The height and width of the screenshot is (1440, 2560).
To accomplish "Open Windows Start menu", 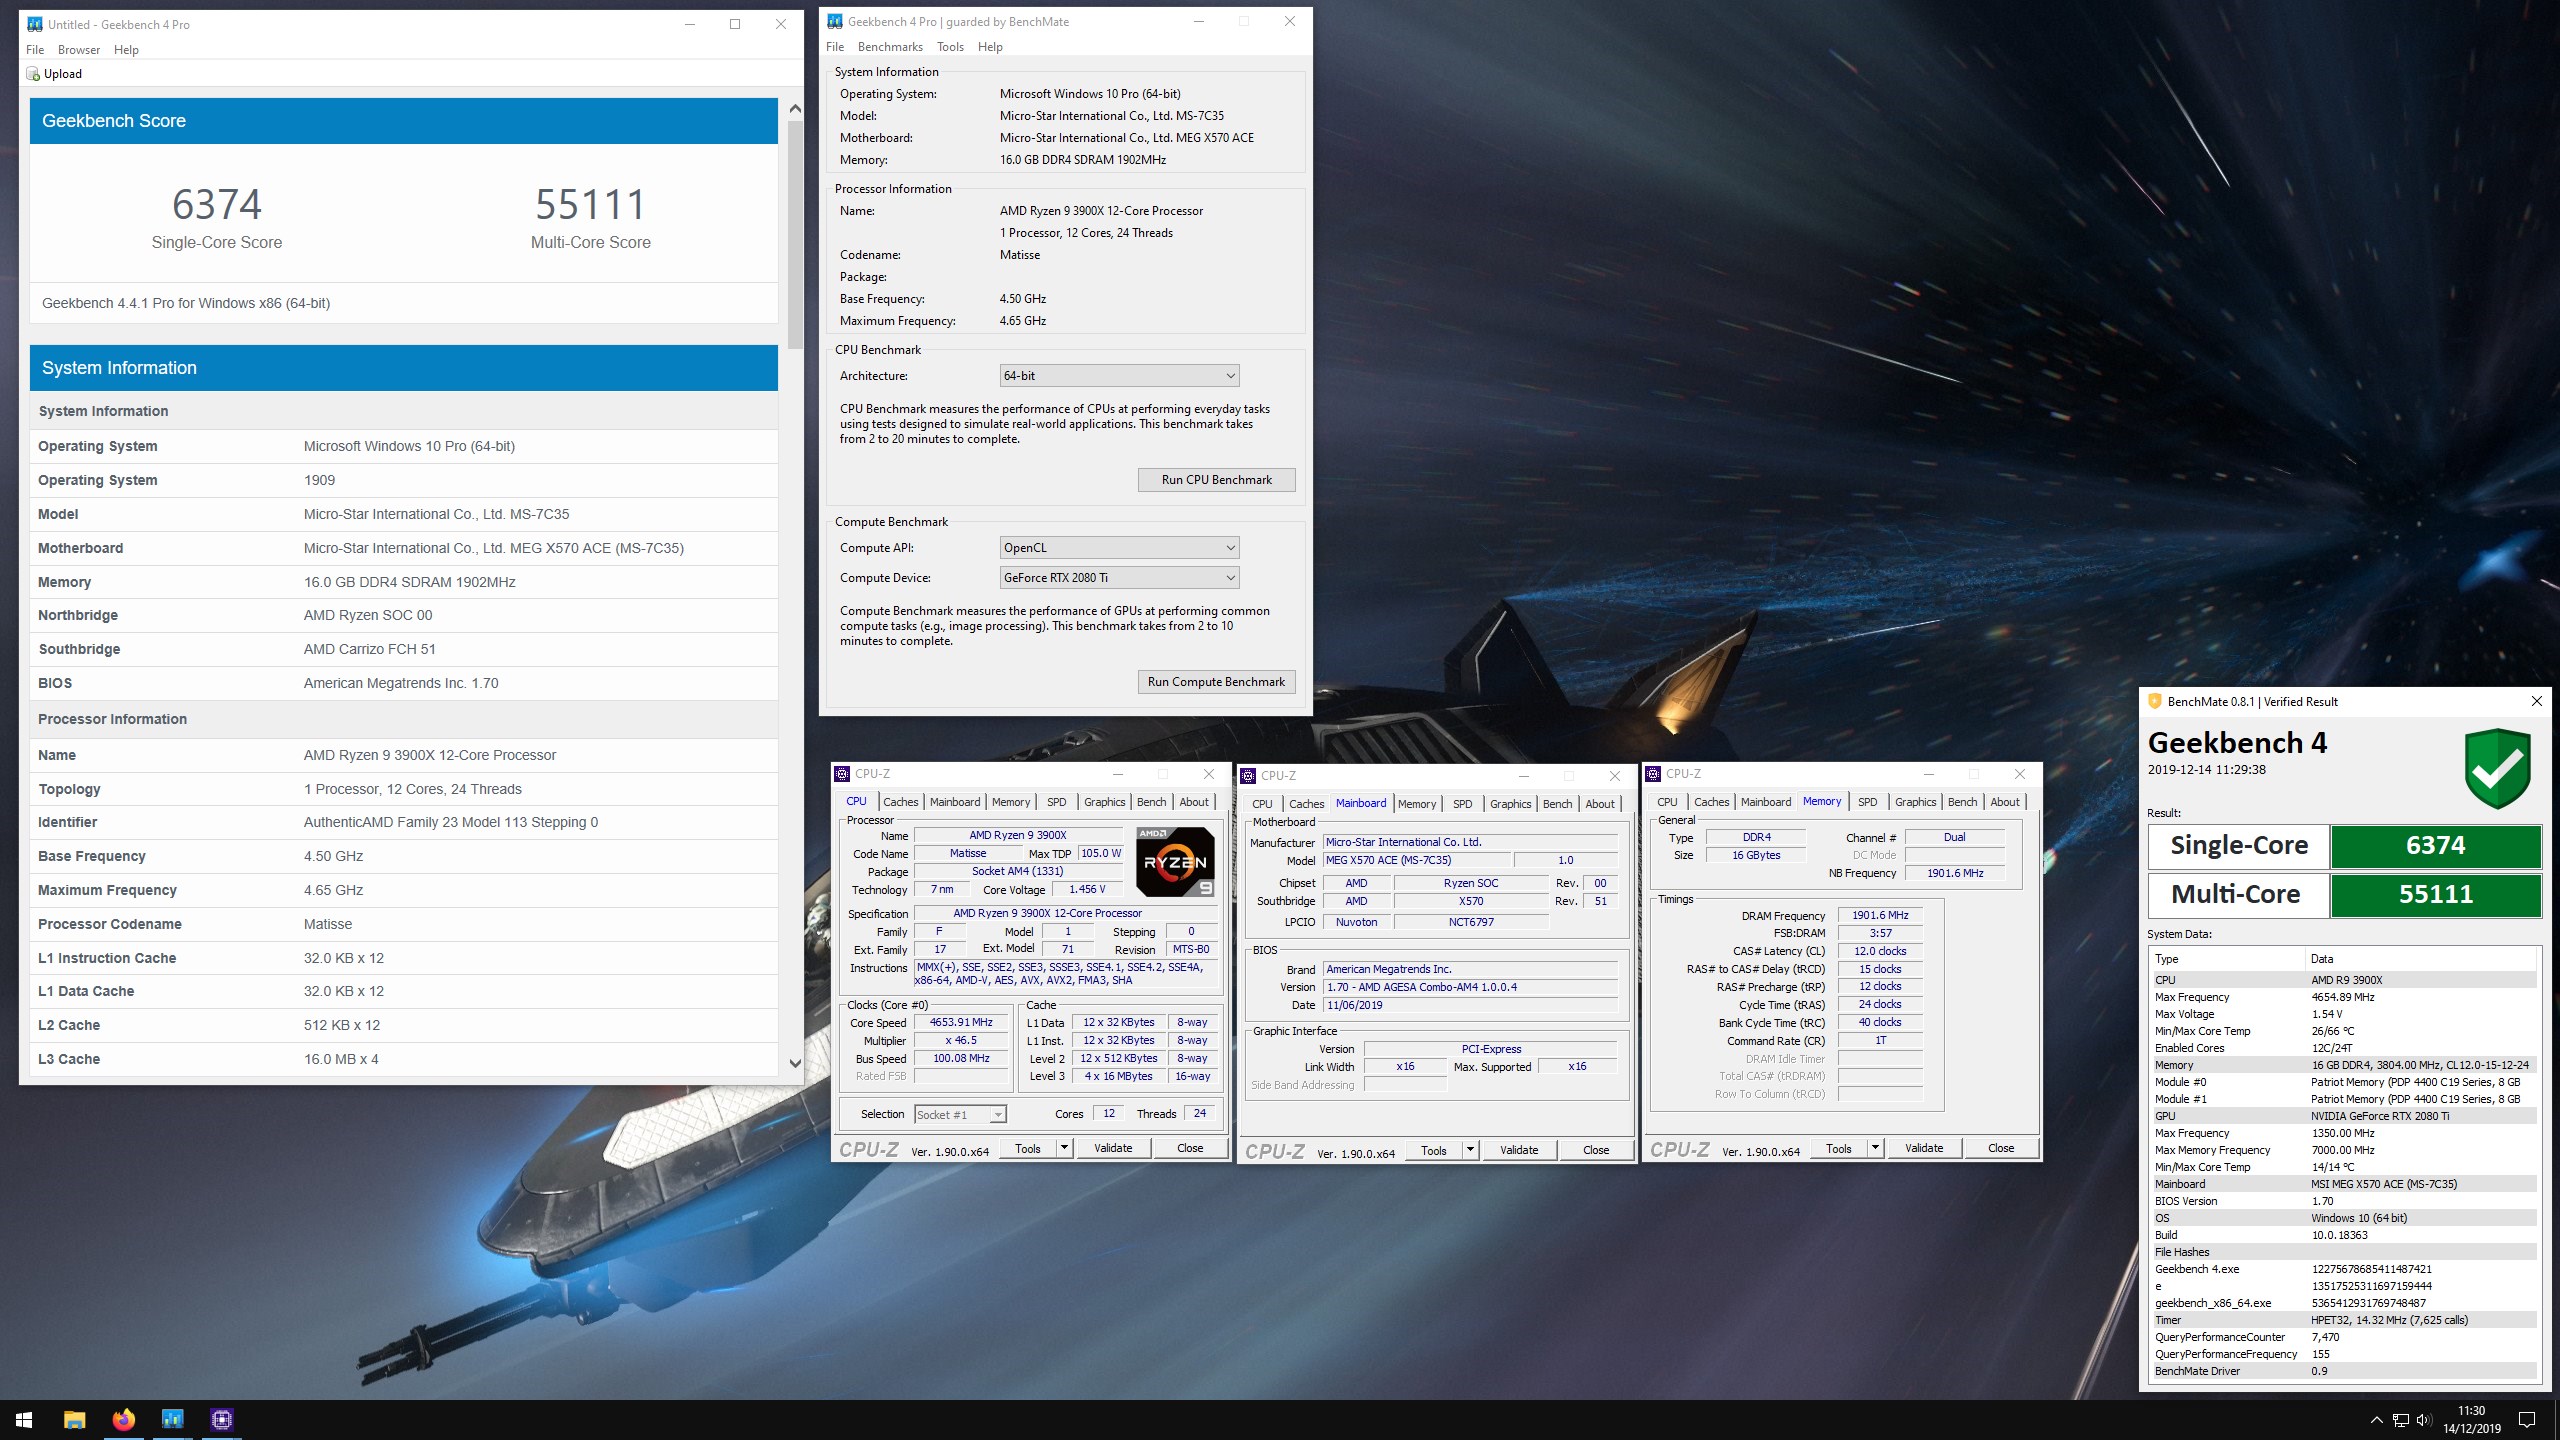I will tap(24, 1419).
